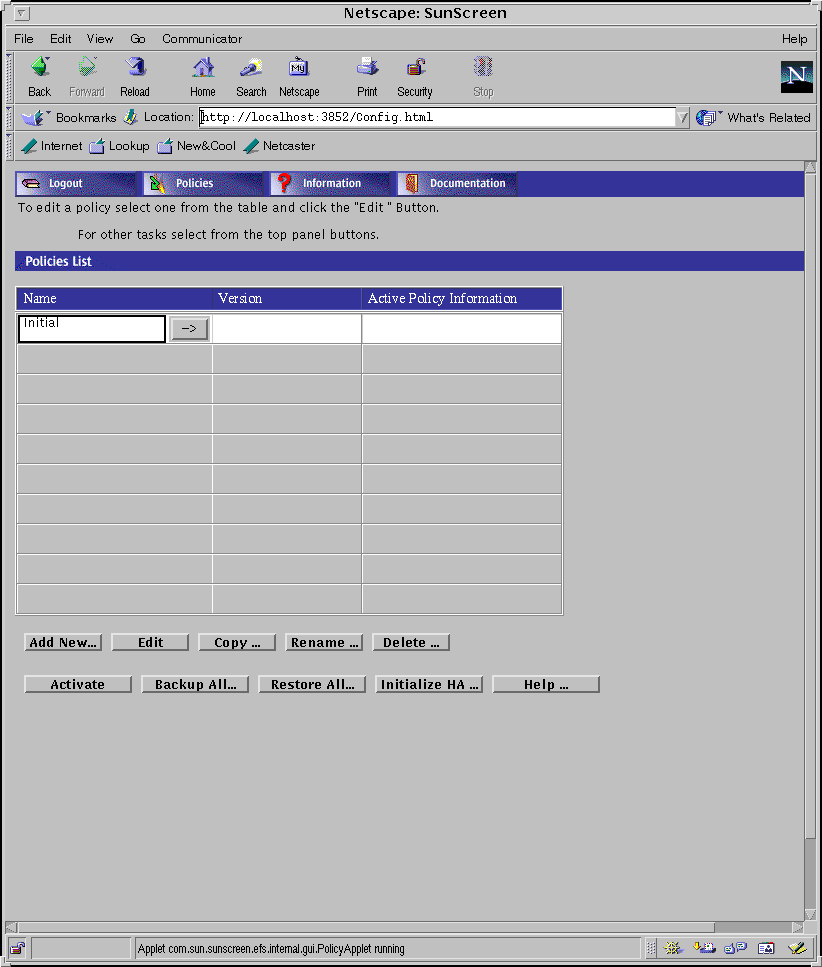The width and height of the screenshot is (822, 967).
Task: Open the Information panel
Action: 330,183
